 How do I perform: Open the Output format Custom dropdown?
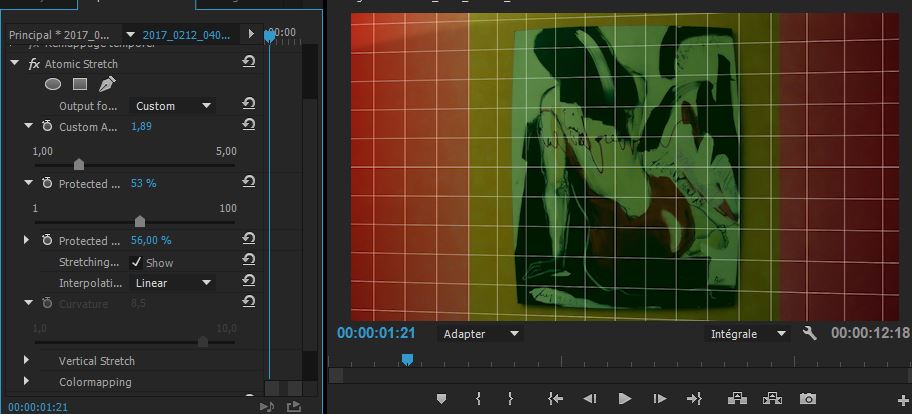tap(172, 106)
